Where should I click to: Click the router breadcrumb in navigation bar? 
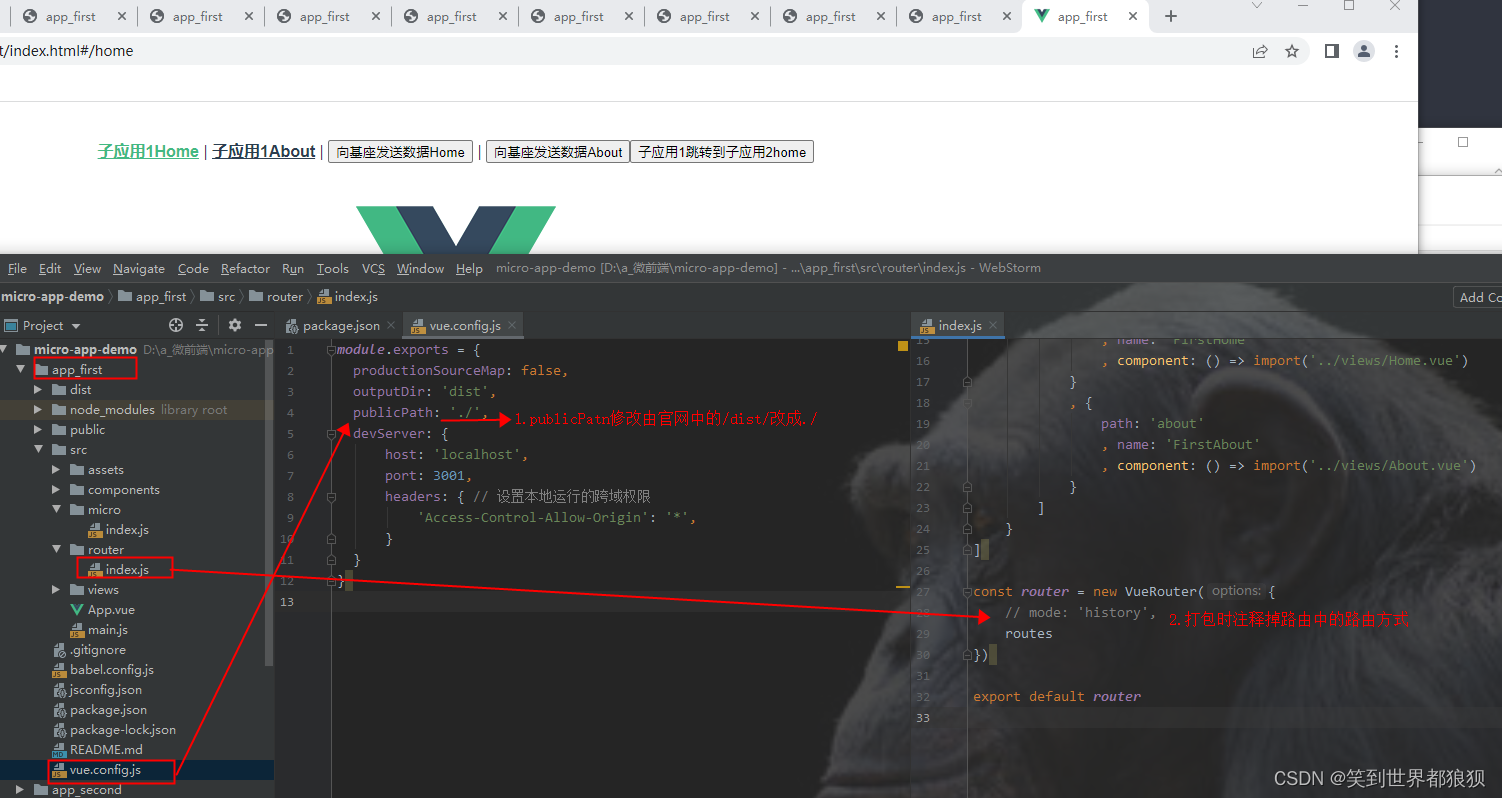[x=276, y=297]
